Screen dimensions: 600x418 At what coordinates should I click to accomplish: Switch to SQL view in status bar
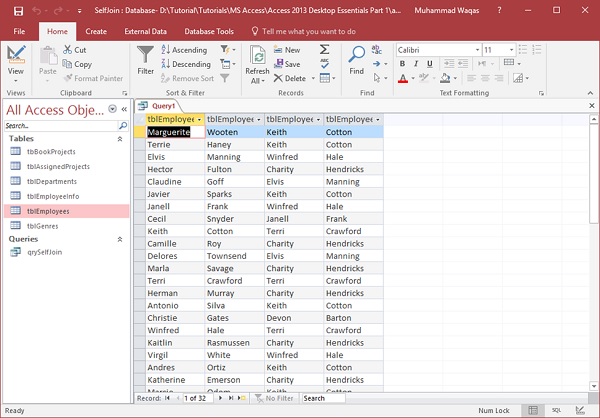click(x=557, y=410)
